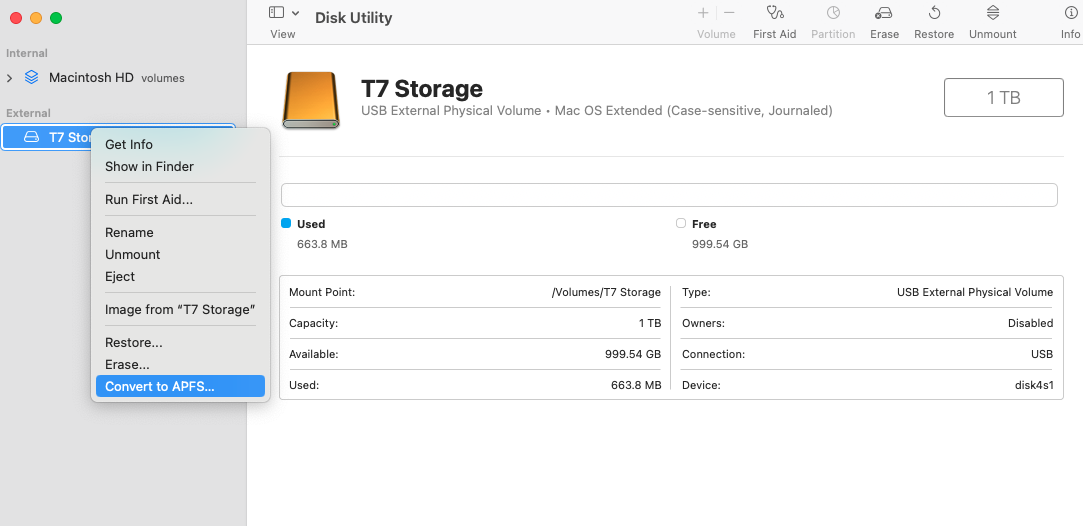Click the Device disk4s1 value

[x=1033, y=385]
